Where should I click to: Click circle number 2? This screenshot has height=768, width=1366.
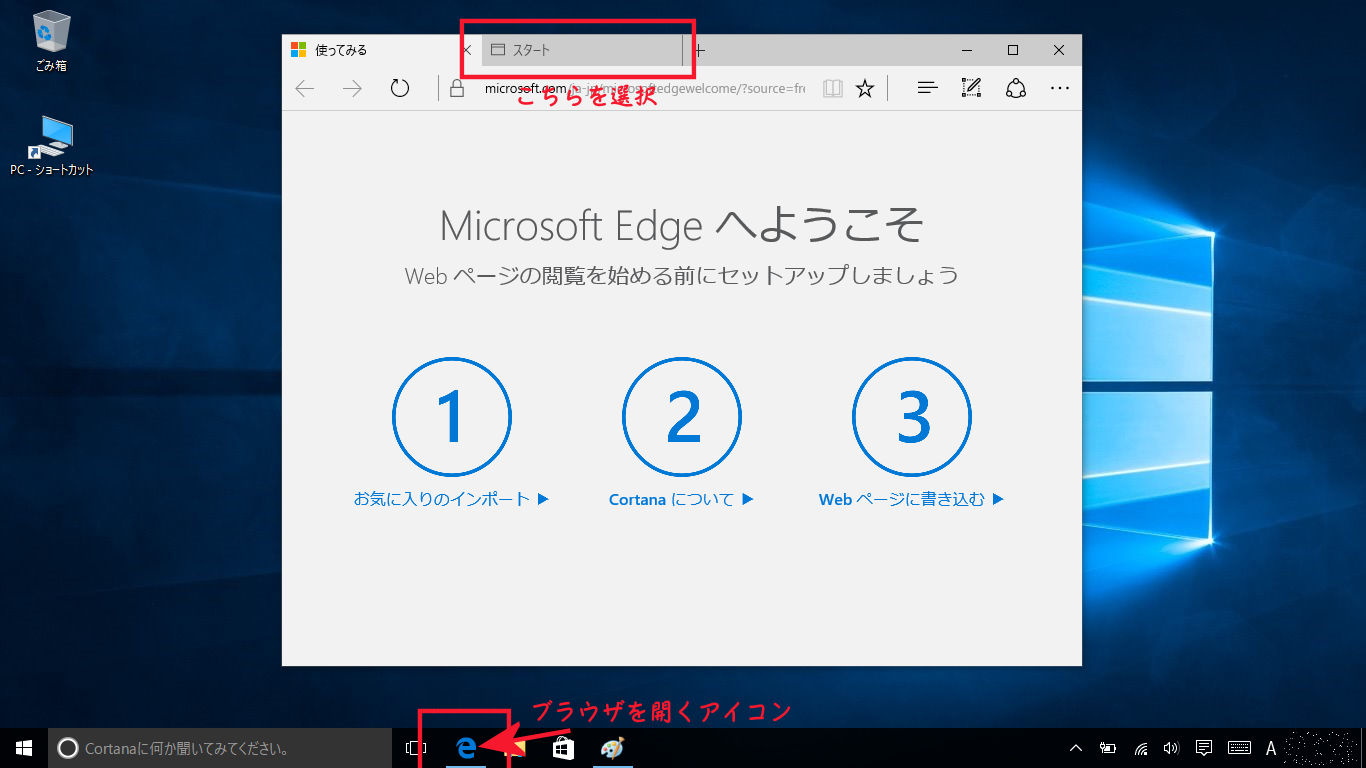tap(682, 417)
